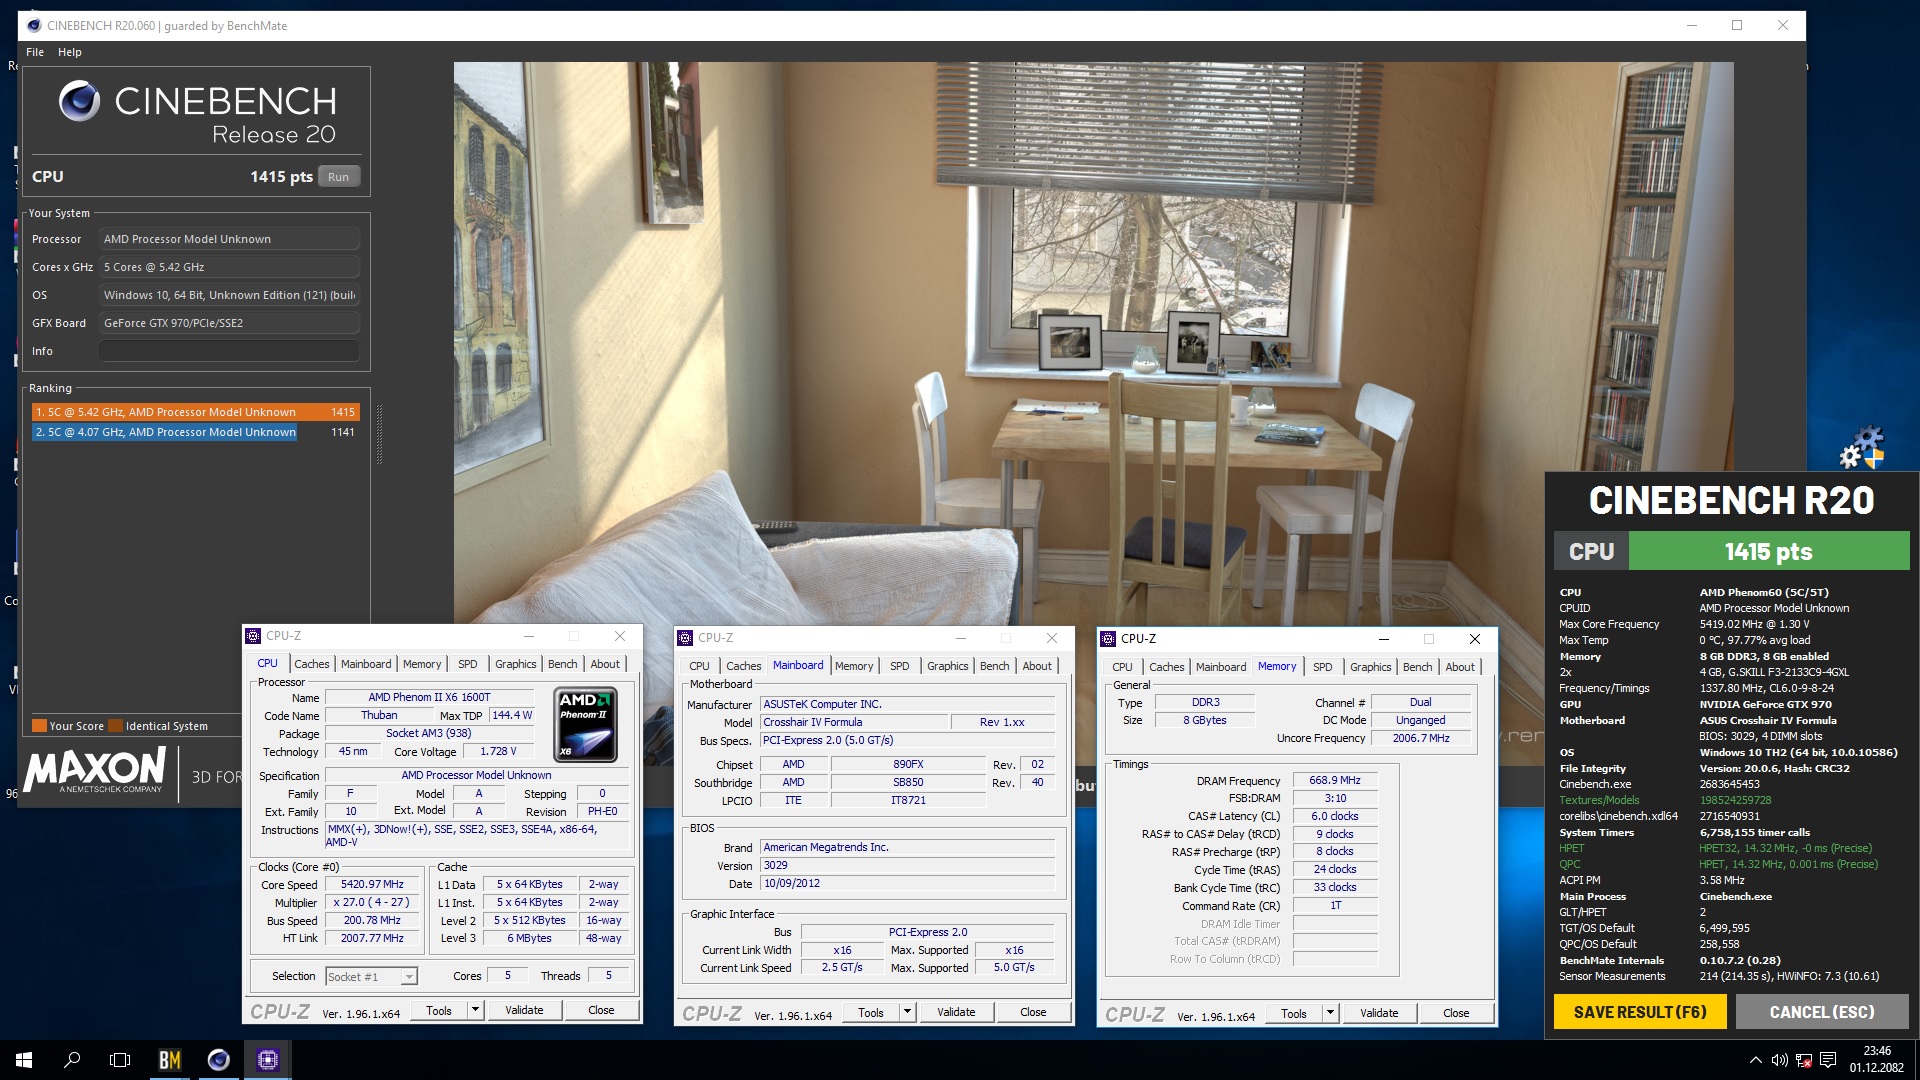
Task: Open About tab in Memory CPU-Z window
Action: tap(1460, 667)
